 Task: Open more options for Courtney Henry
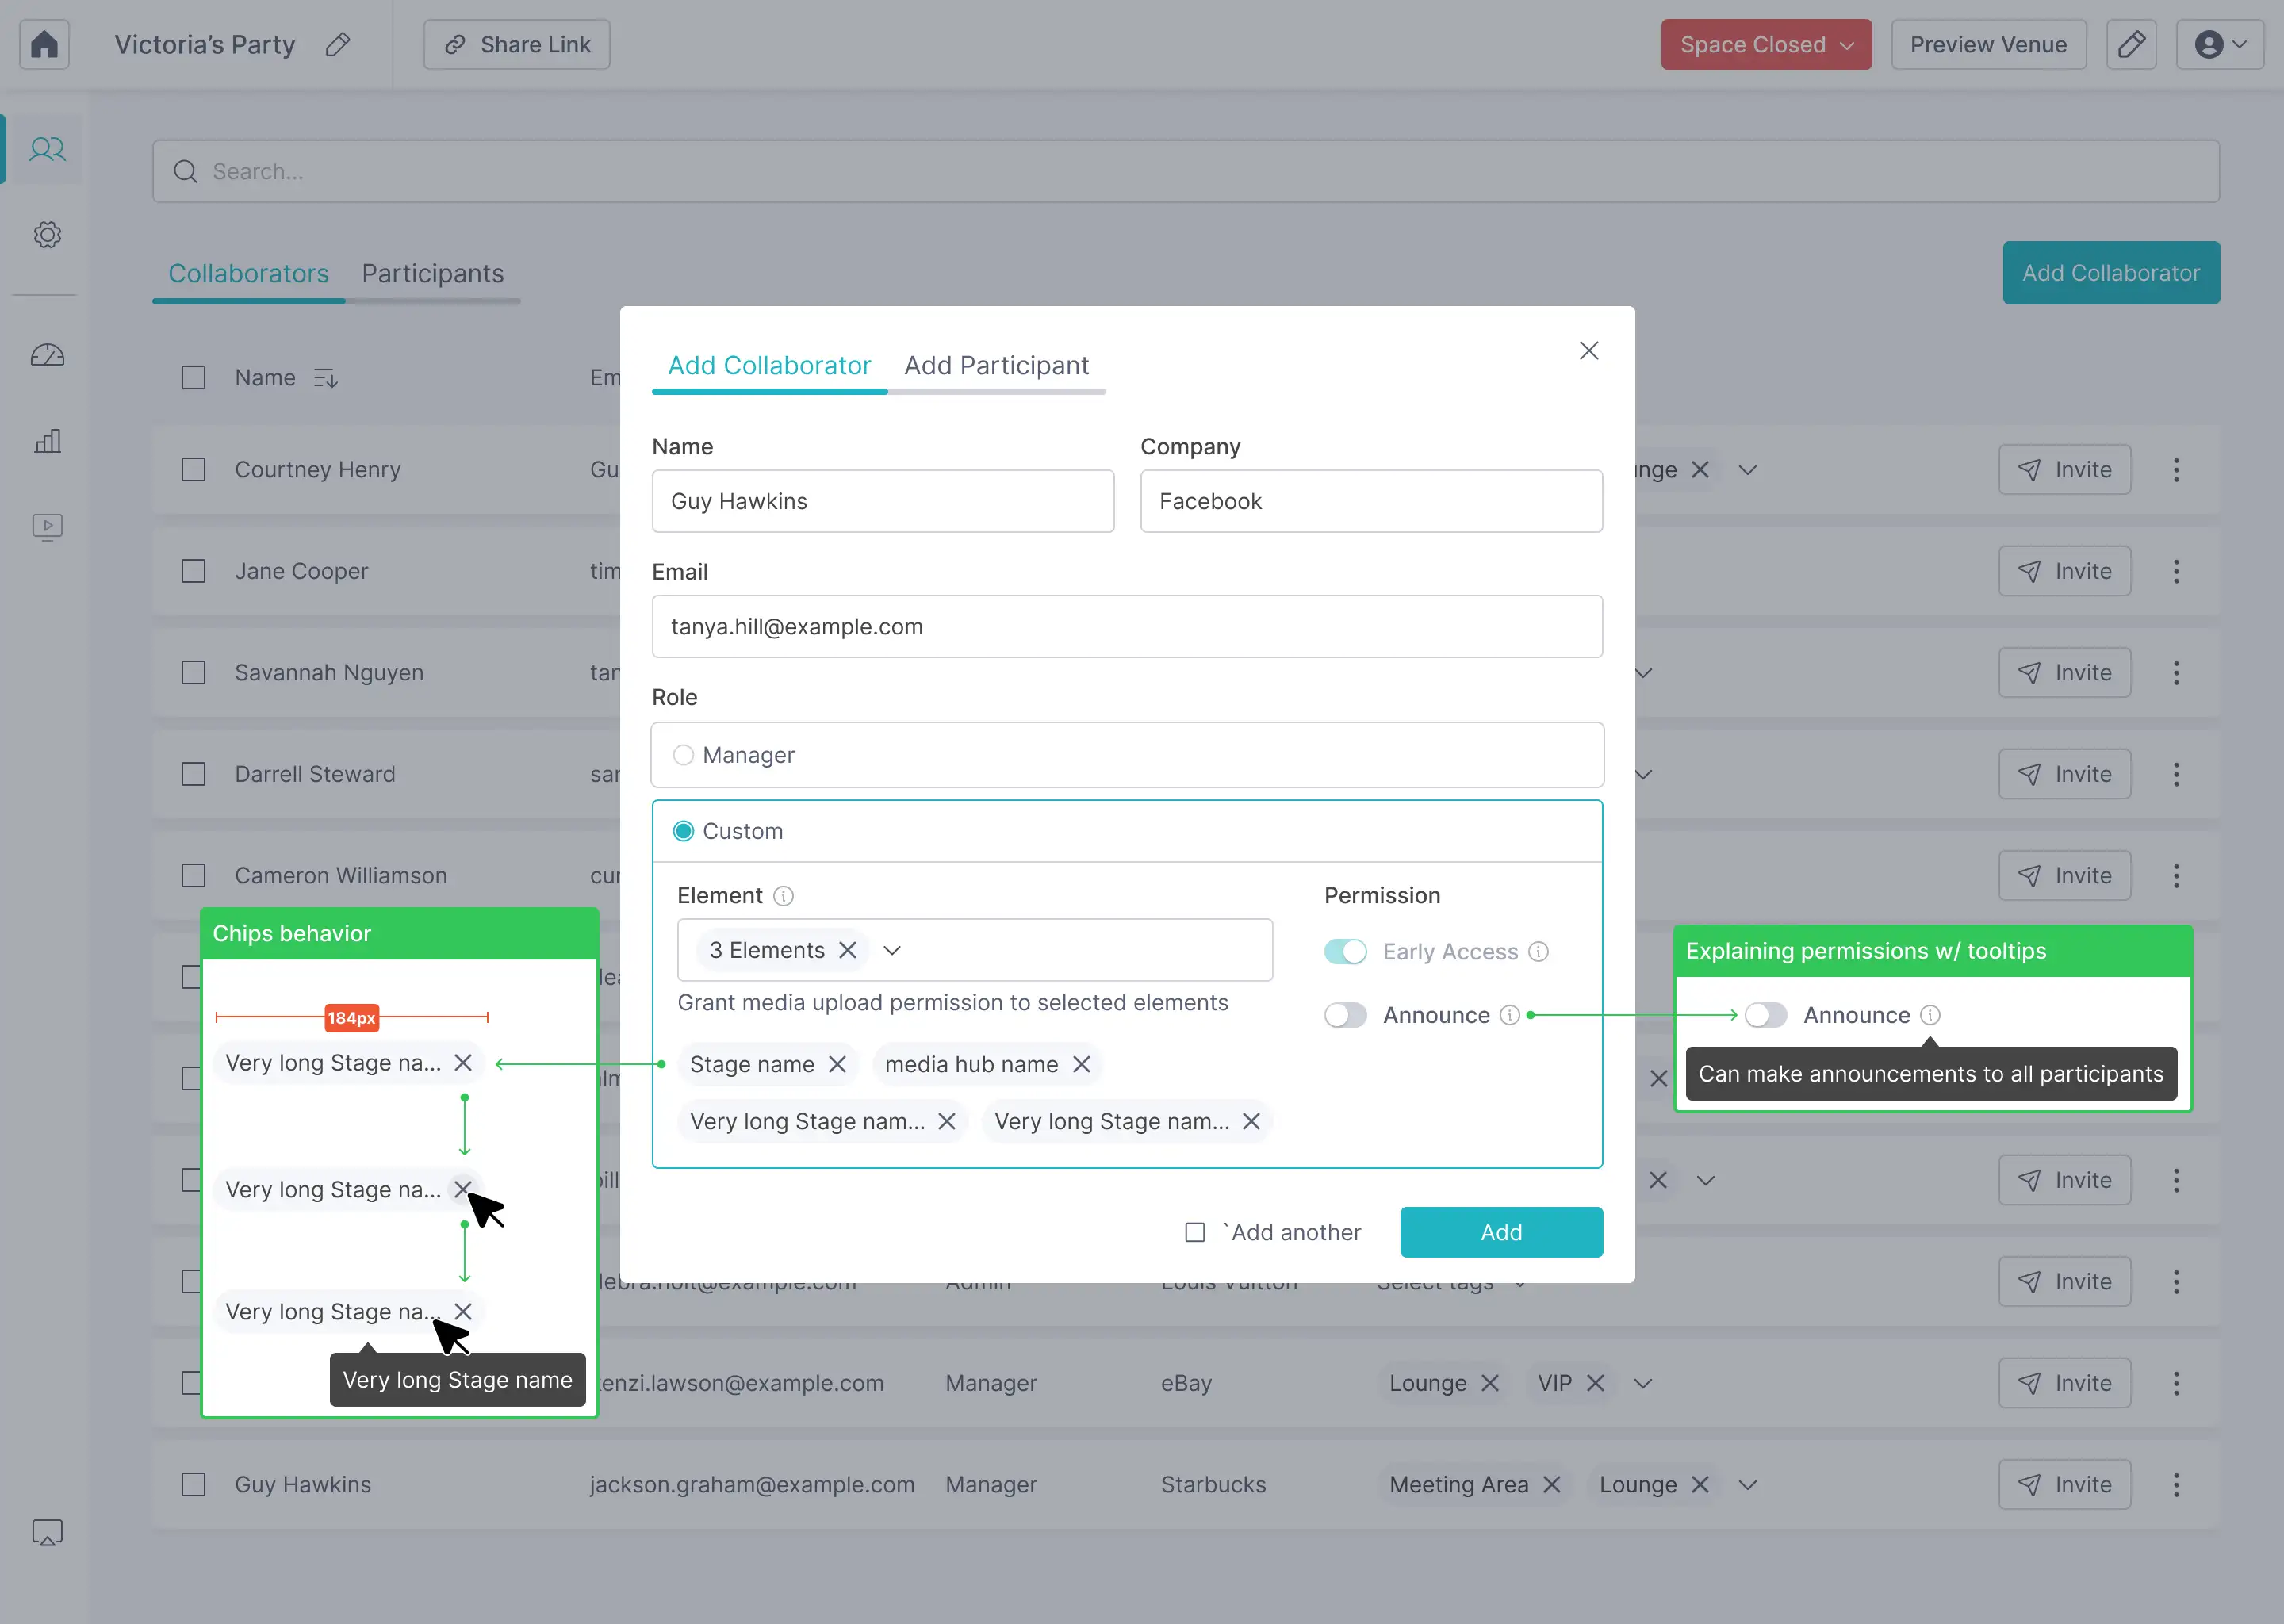click(x=2176, y=470)
